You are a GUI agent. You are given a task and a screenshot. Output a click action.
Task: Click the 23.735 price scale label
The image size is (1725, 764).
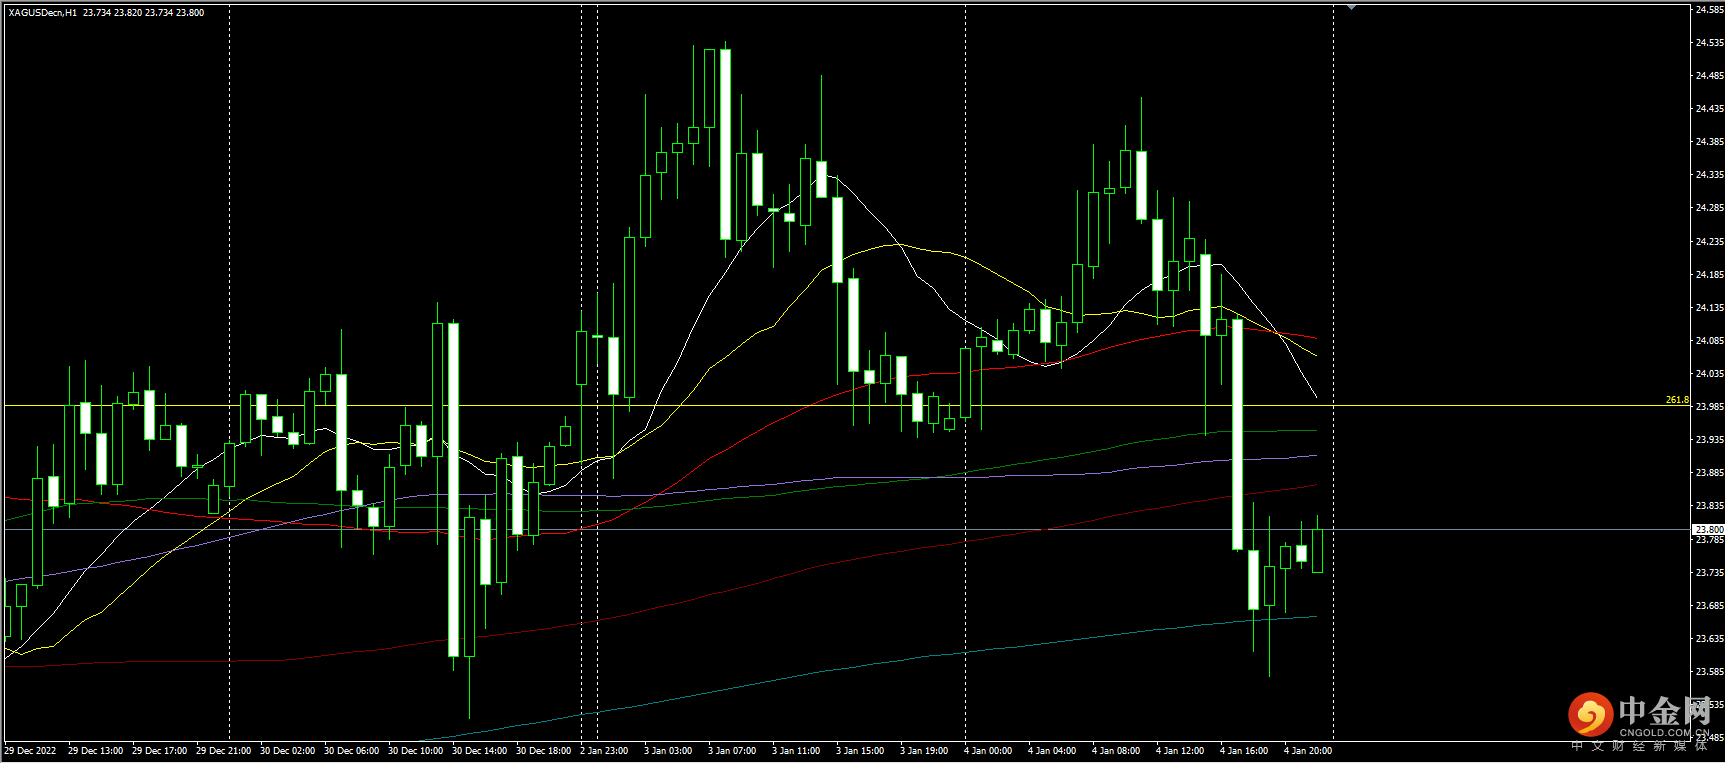click(x=1709, y=573)
